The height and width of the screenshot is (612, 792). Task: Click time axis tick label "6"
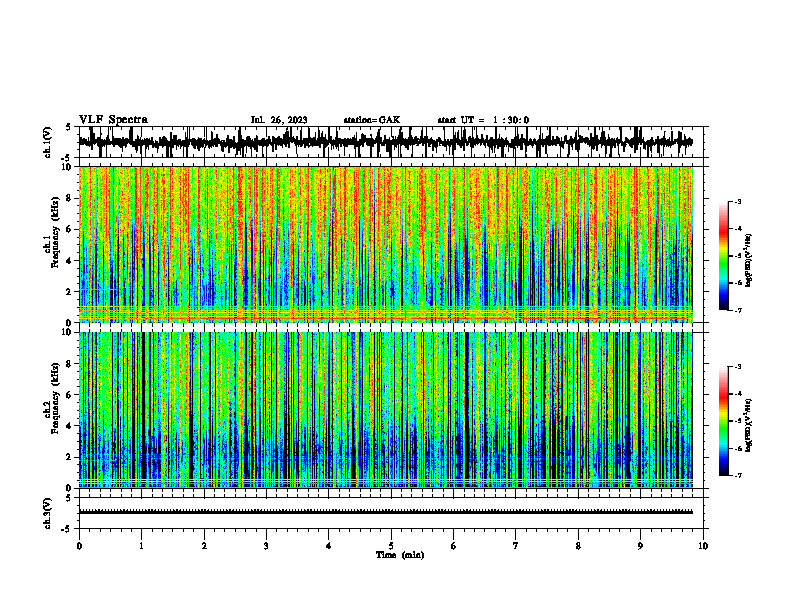[x=454, y=546]
